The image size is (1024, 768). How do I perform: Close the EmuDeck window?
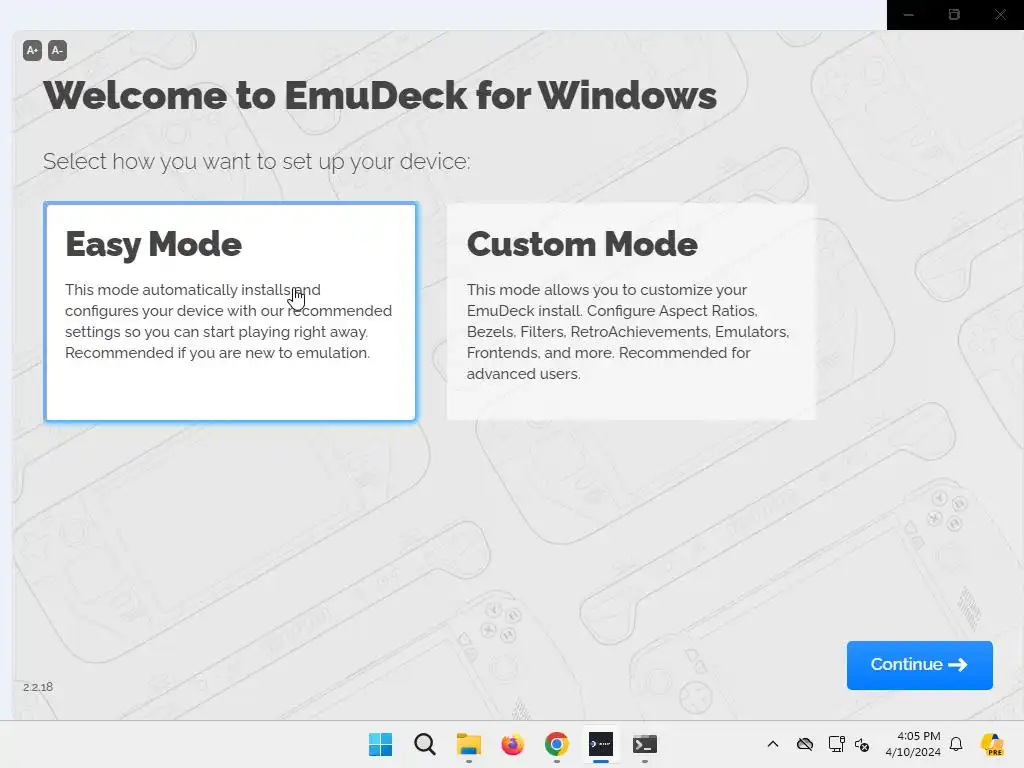point(1000,14)
